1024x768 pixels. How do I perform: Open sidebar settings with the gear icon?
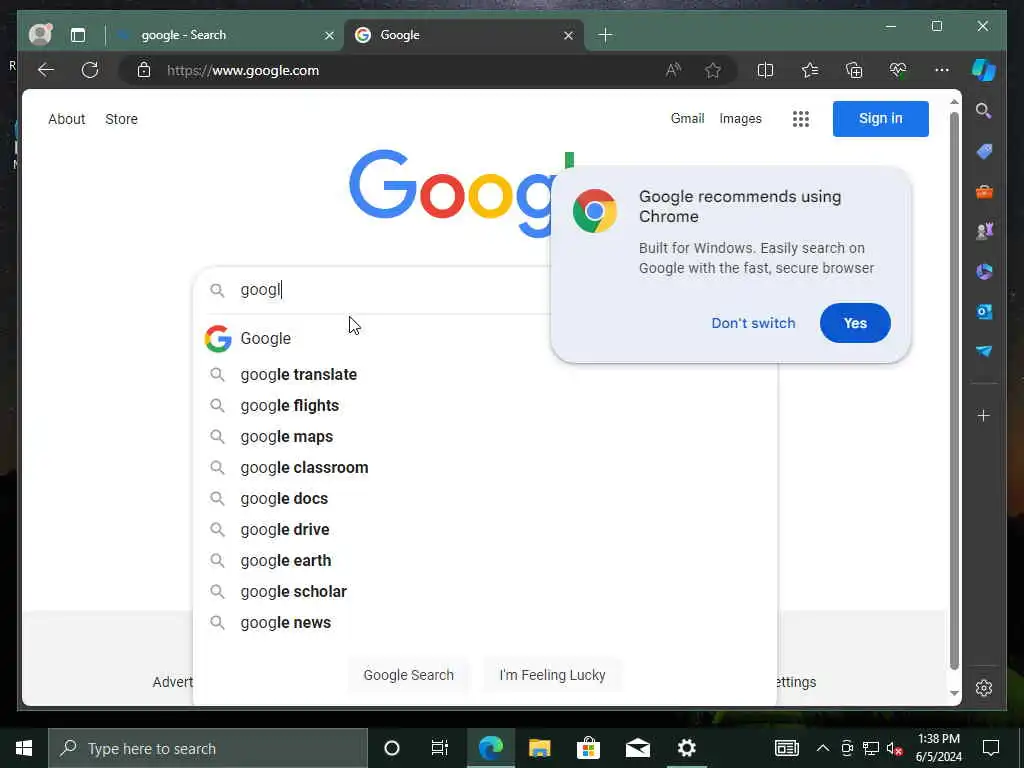click(984, 688)
